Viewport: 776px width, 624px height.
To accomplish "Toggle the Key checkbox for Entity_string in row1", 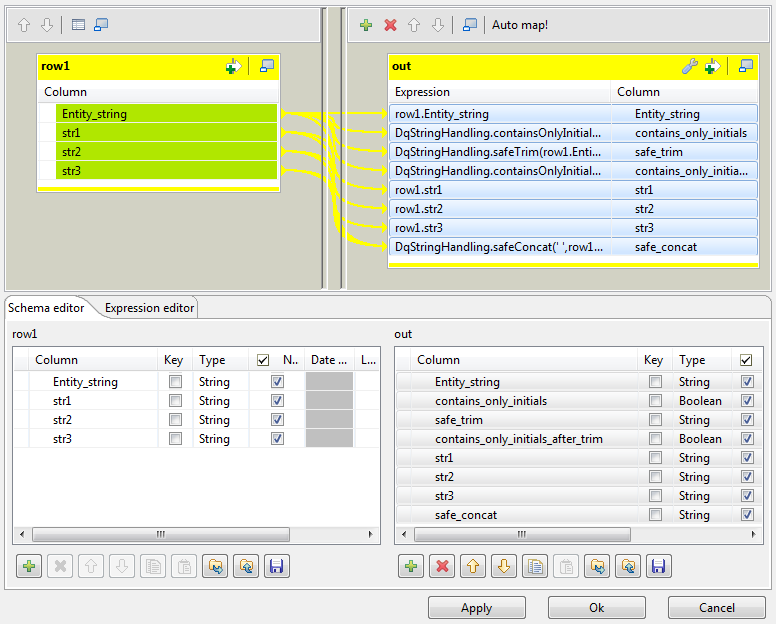I will tap(176, 382).
